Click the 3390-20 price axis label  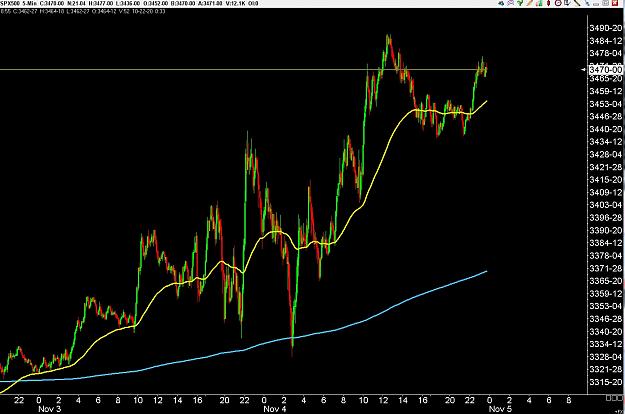pos(606,231)
